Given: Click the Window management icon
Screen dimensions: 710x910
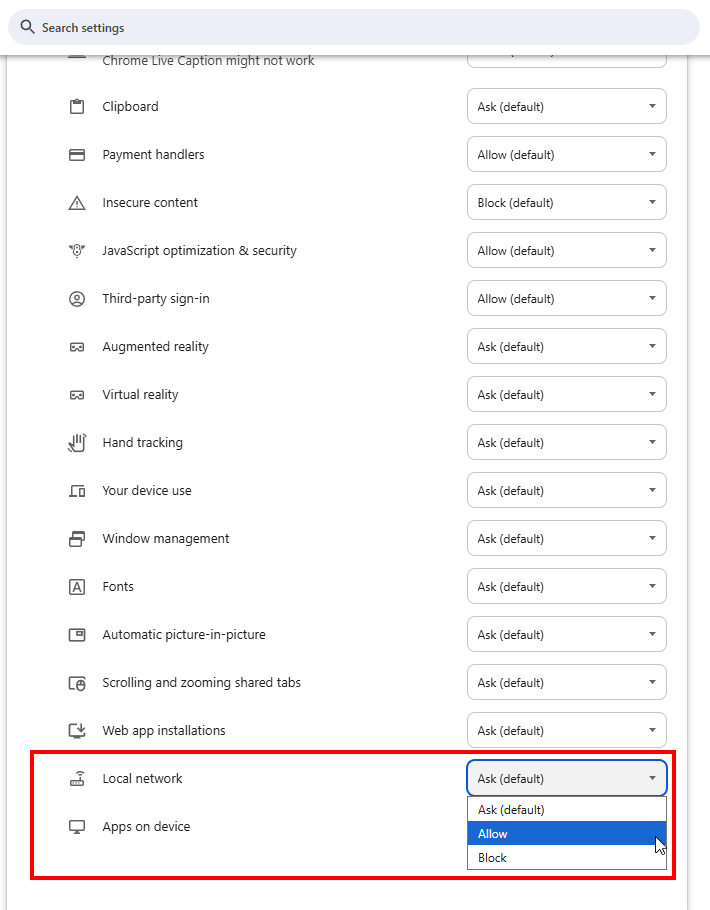Looking at the screenshot, I should click(77, 539).
